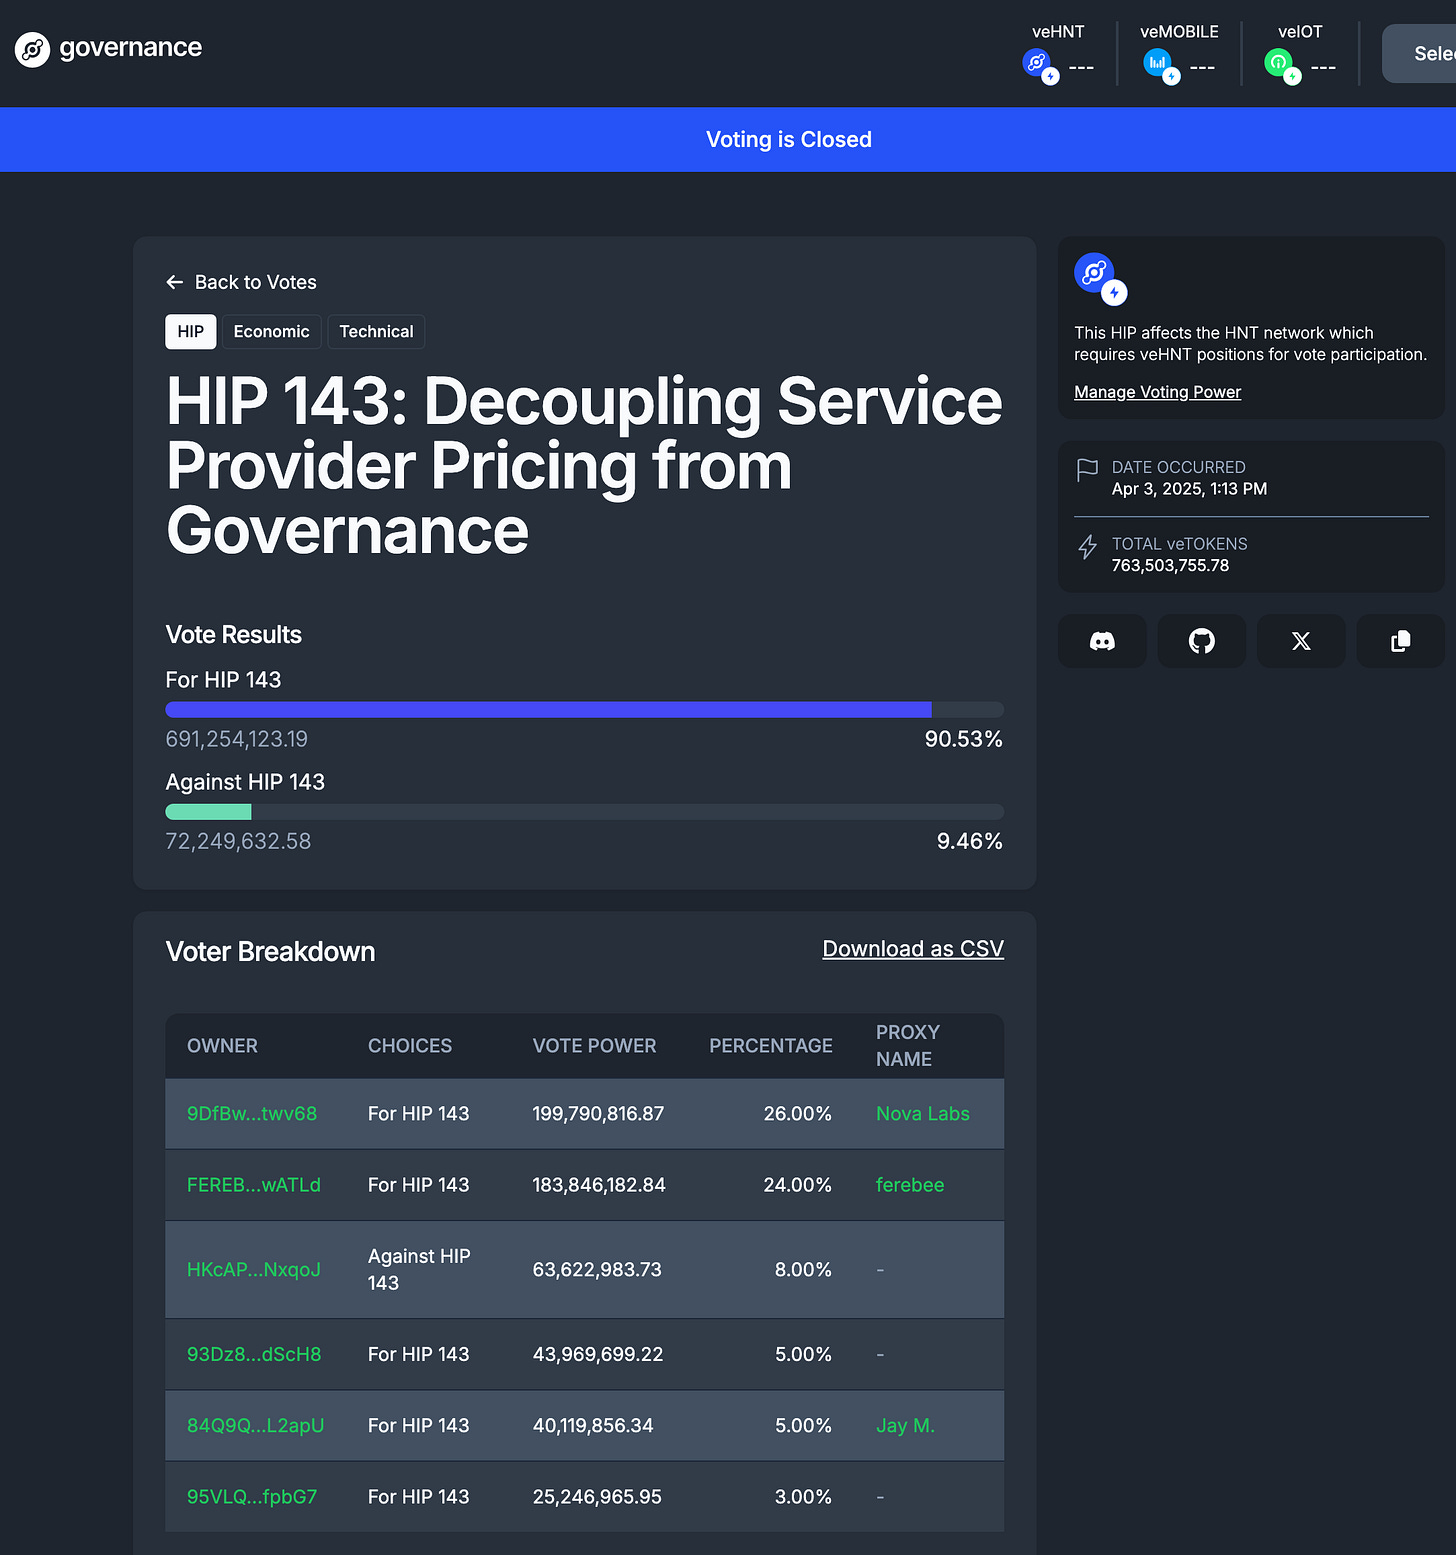The height and width of the screenshot is (1555, 1456).
Task: Click vote power 199,790,816.87
Action: click(599, 1114)
